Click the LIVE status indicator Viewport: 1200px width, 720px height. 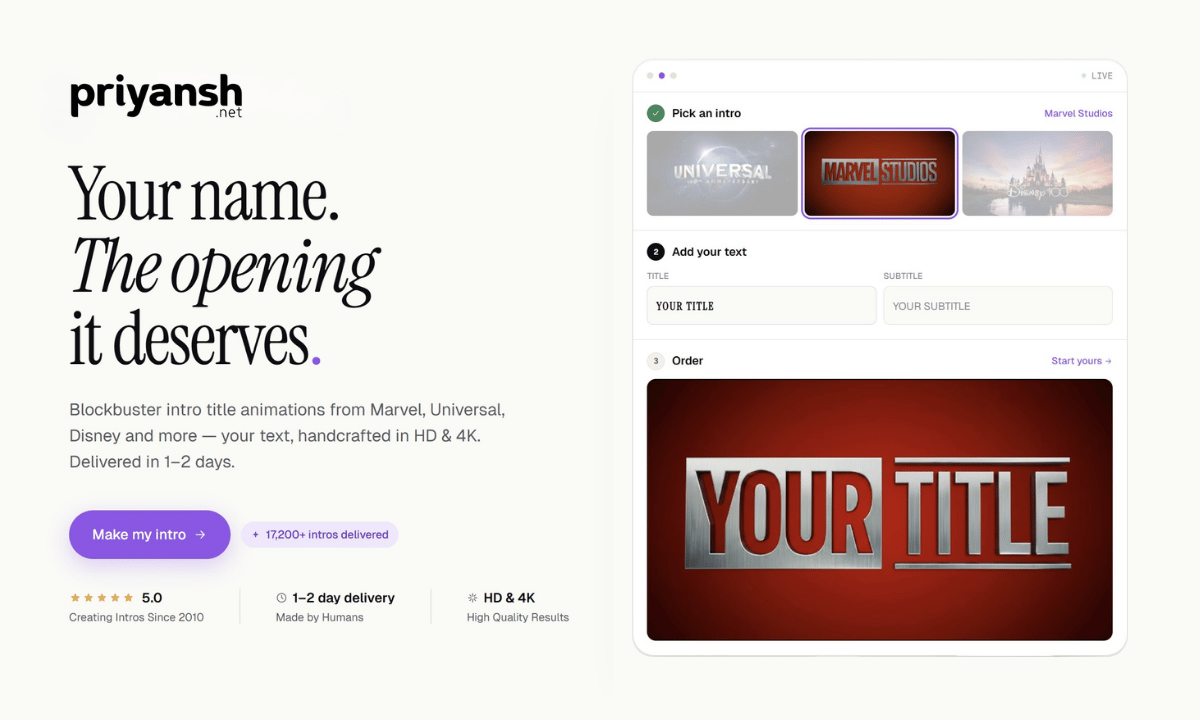point(1097,76)
